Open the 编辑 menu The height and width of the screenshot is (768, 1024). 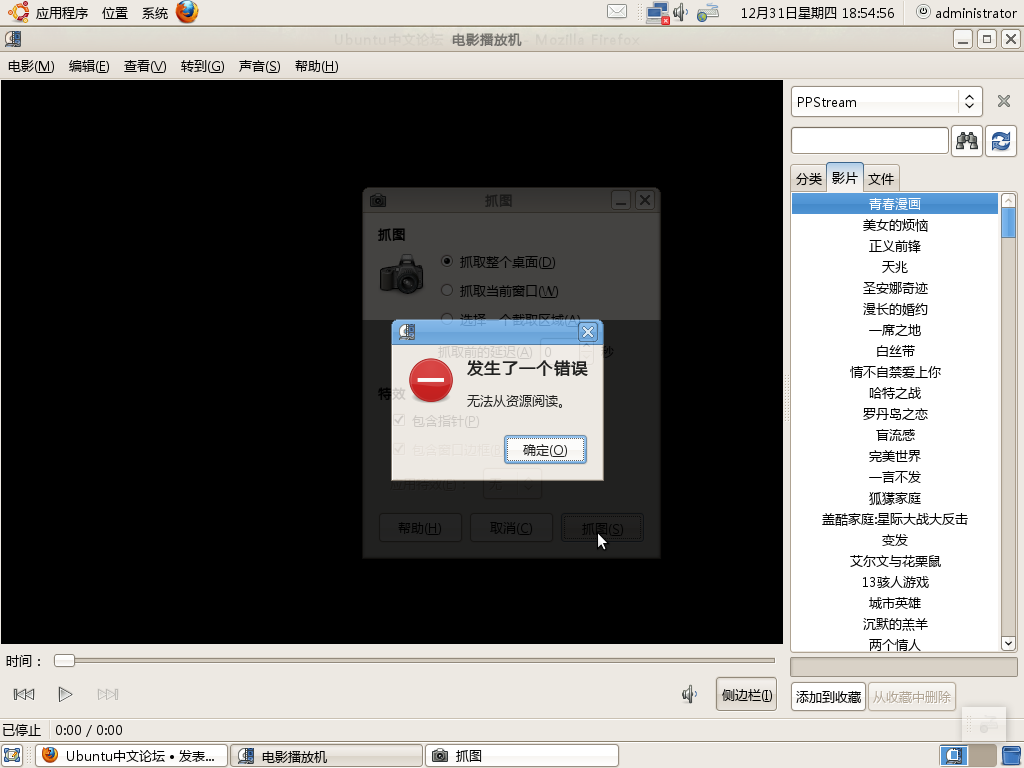(x=89, y=66)
